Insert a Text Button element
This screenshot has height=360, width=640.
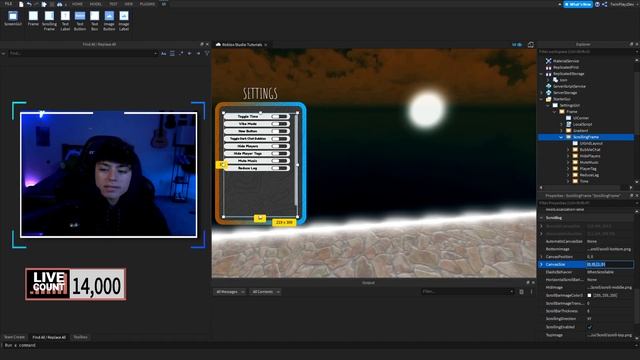pos(80,20)
